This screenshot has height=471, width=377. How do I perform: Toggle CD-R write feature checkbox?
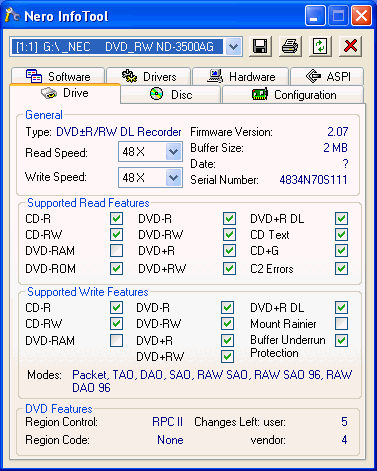click(x=116, y=307)
